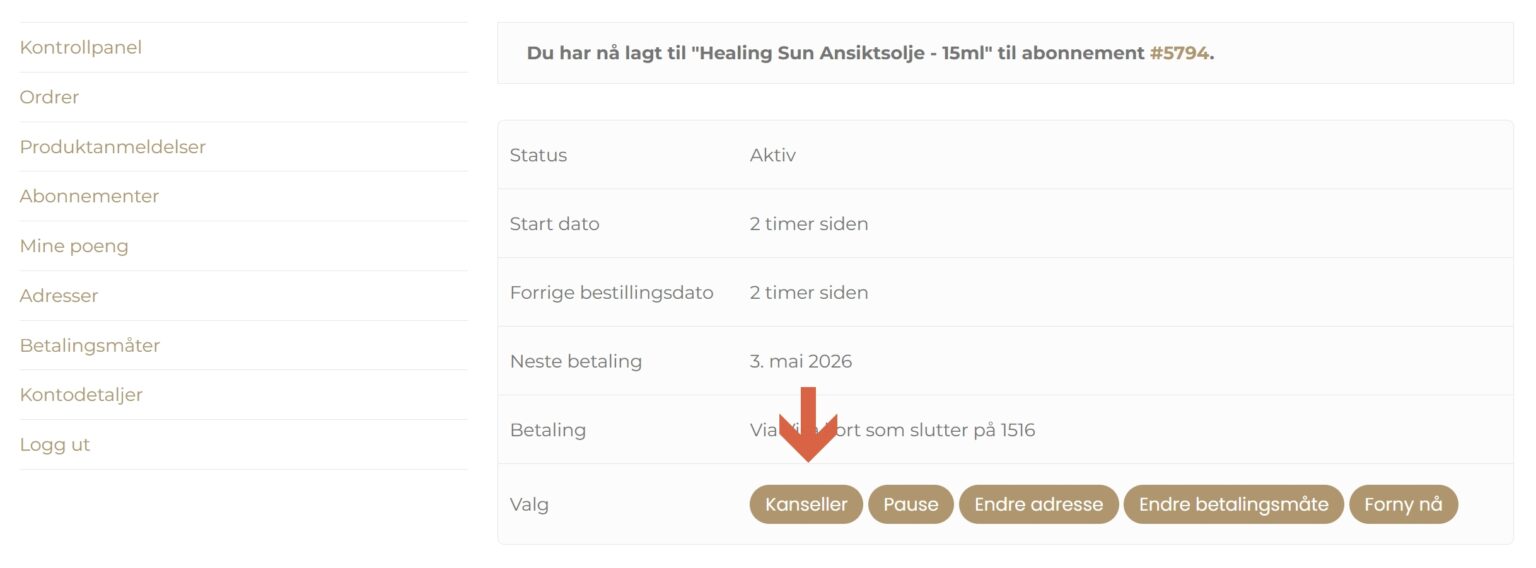Viewport: 1536px width, 568px height.
Task: Open subscription link #5794
Action: [x=1179, y=53]
